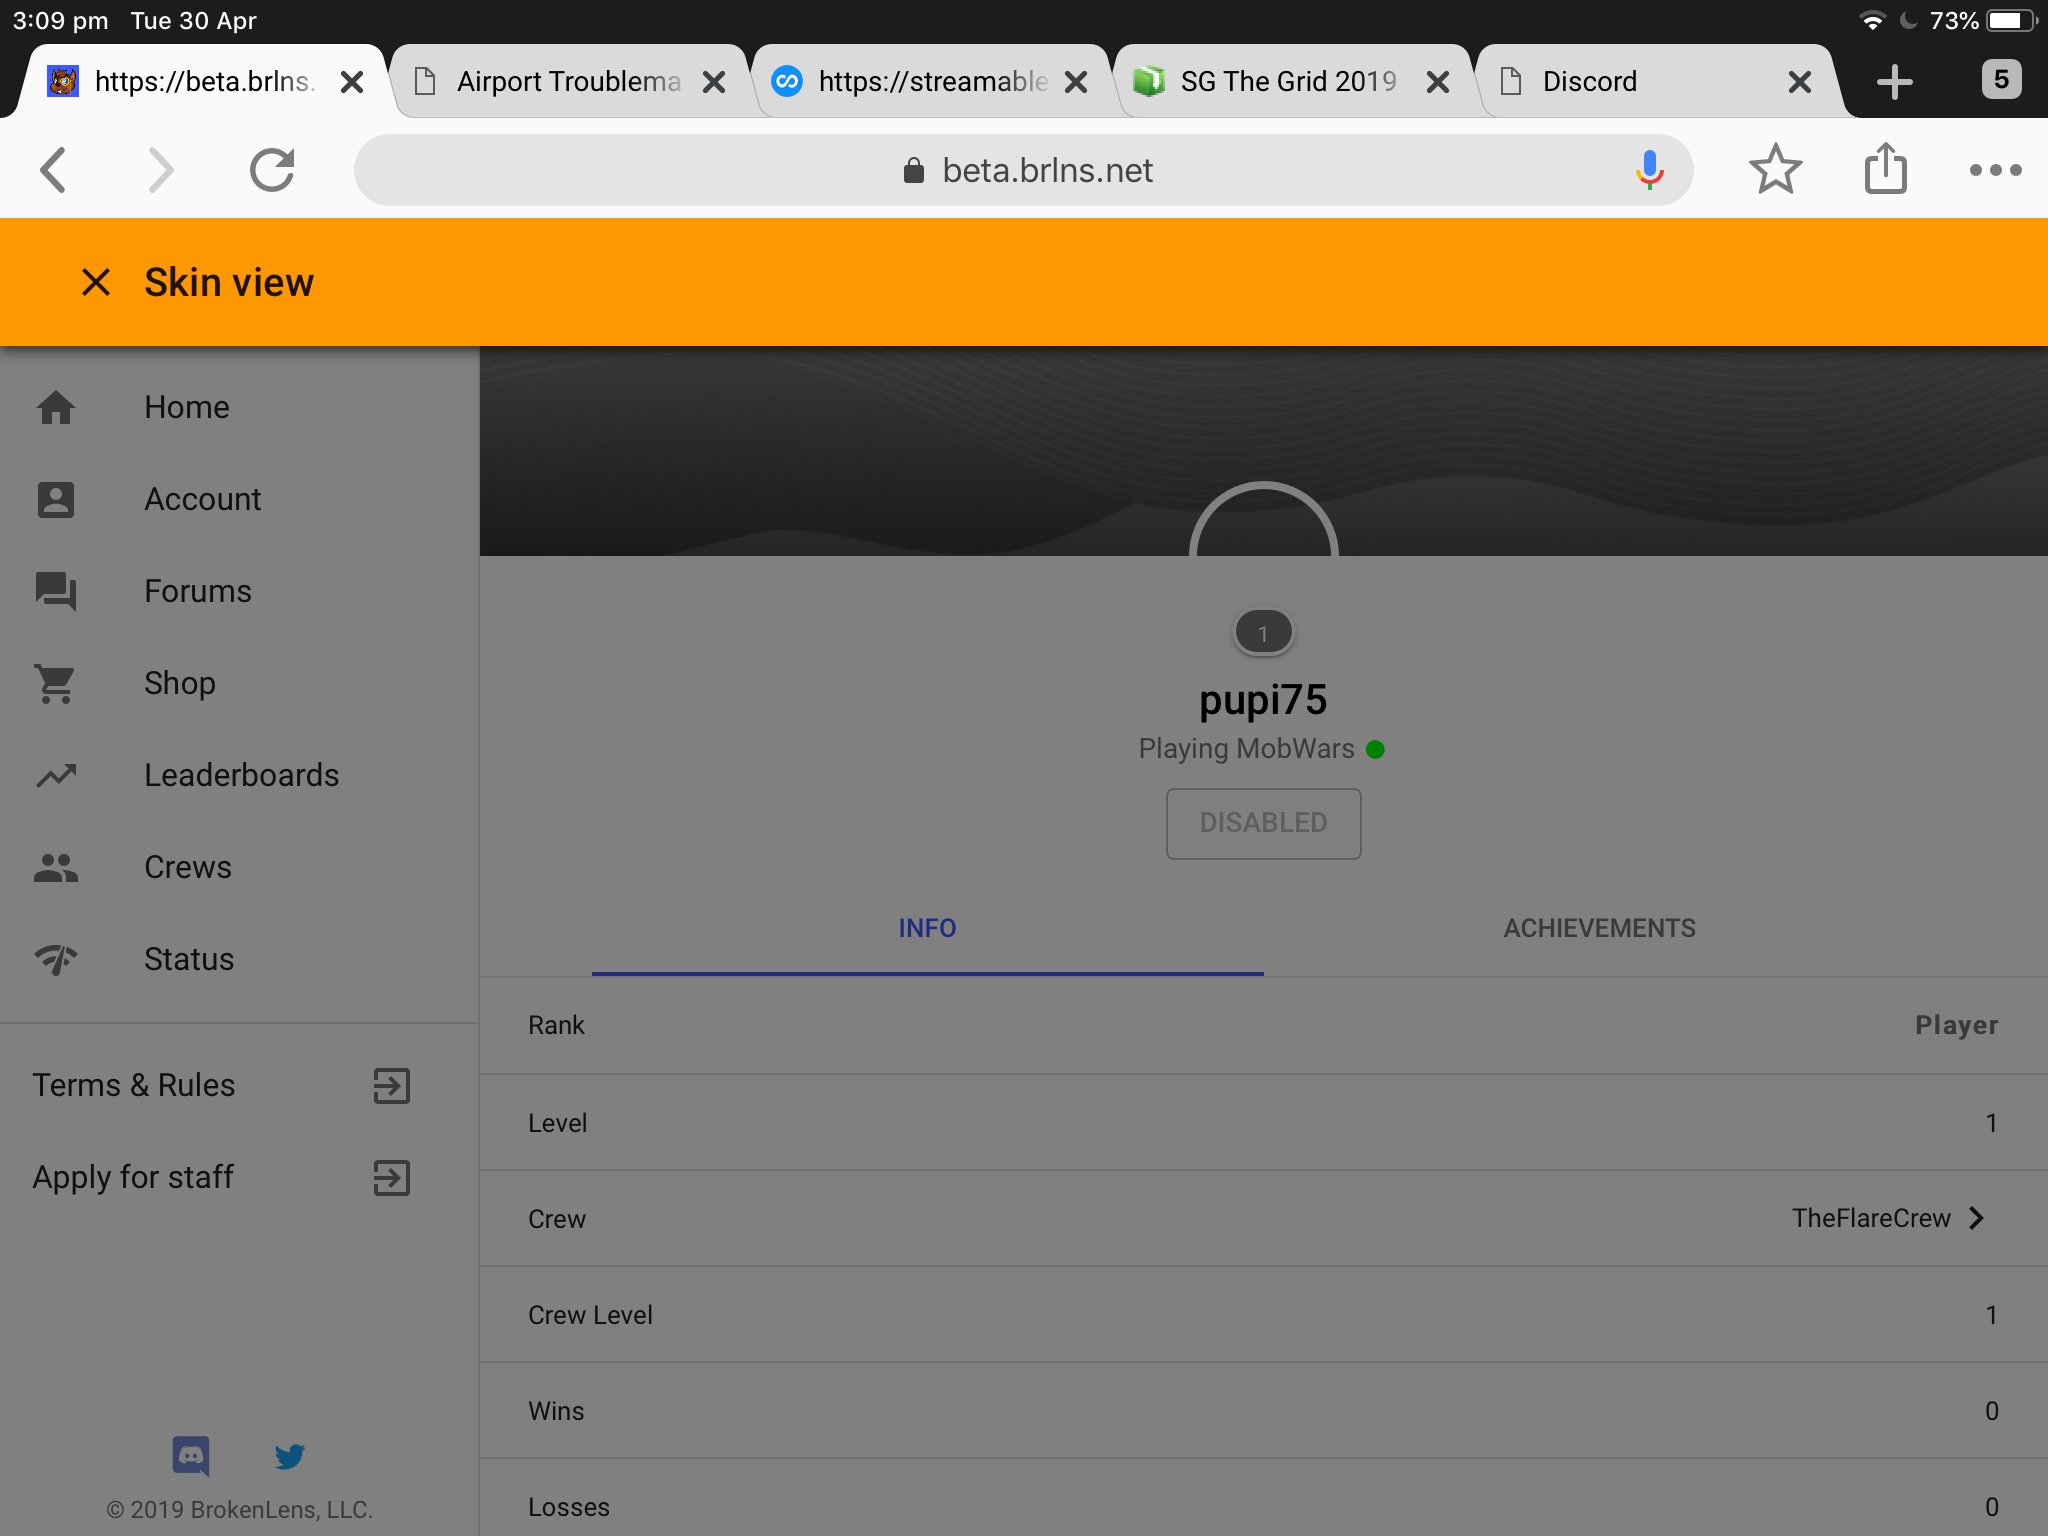Click the Losses row label
Screen dimensions: 2048x1536
569,1507
